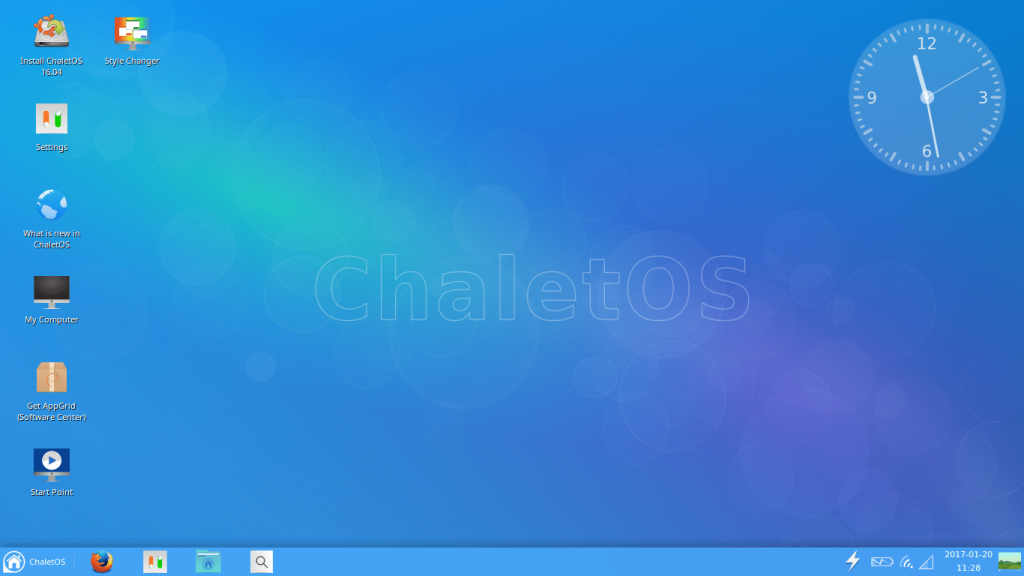
Task: Click the 'My Computer' label text
Action: pyautogui.click(x=52, y=319)
